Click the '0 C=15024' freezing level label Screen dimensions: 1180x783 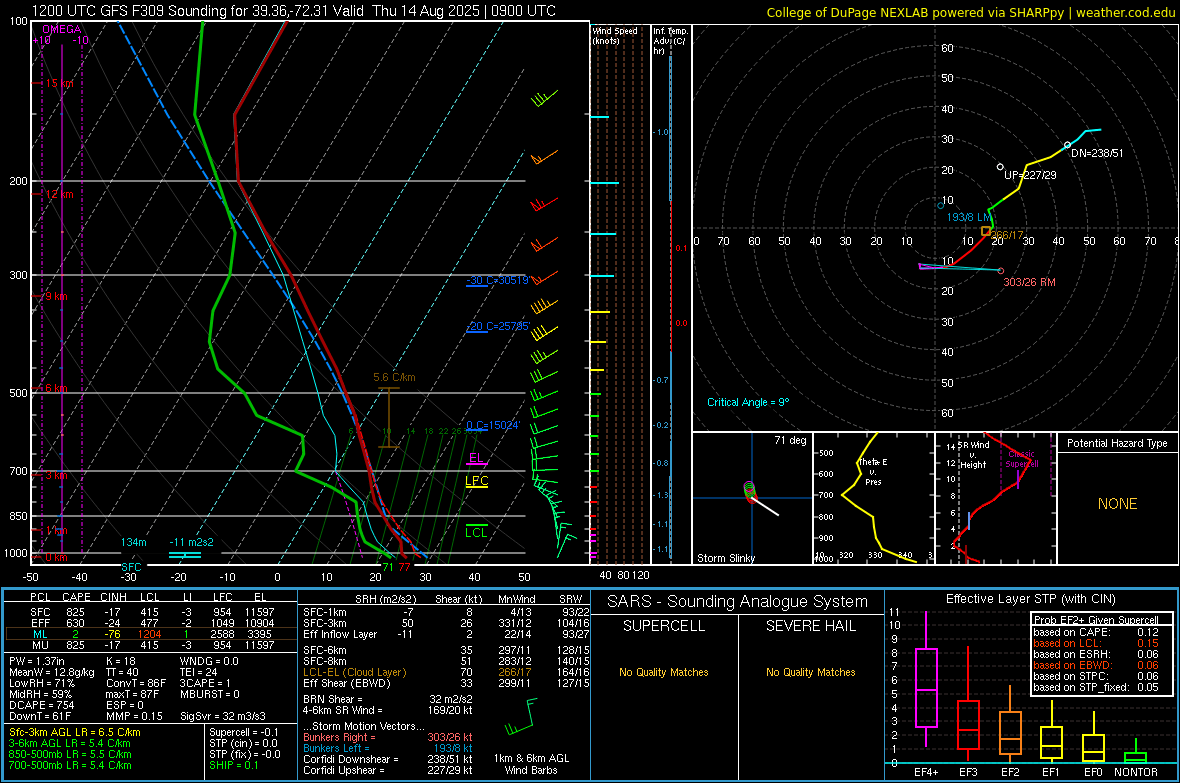pyautogui.click(x=493, y=425)
